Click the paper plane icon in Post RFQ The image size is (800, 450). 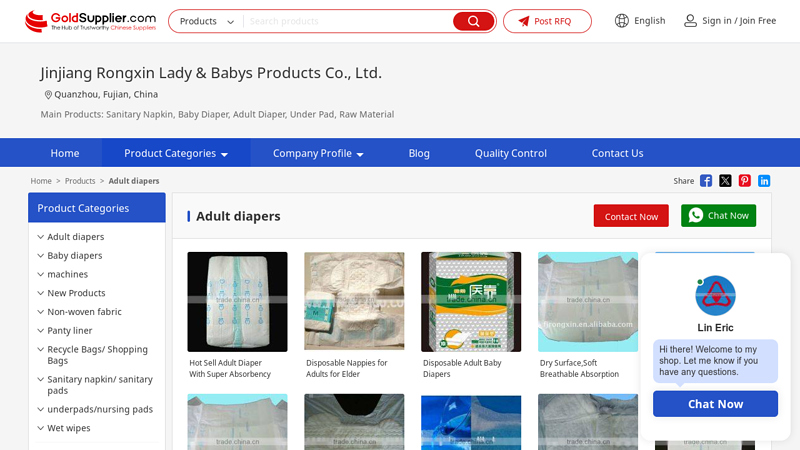(524, 21)
